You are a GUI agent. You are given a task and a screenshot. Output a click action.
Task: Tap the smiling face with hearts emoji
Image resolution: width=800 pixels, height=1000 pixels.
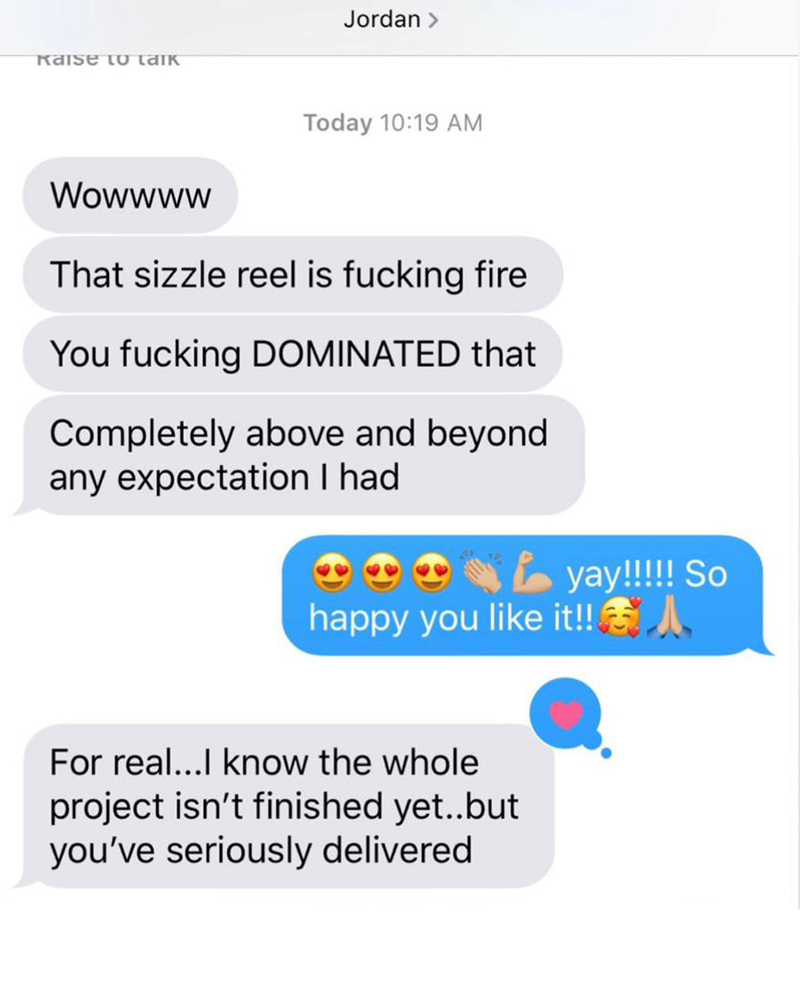point(618,617)
